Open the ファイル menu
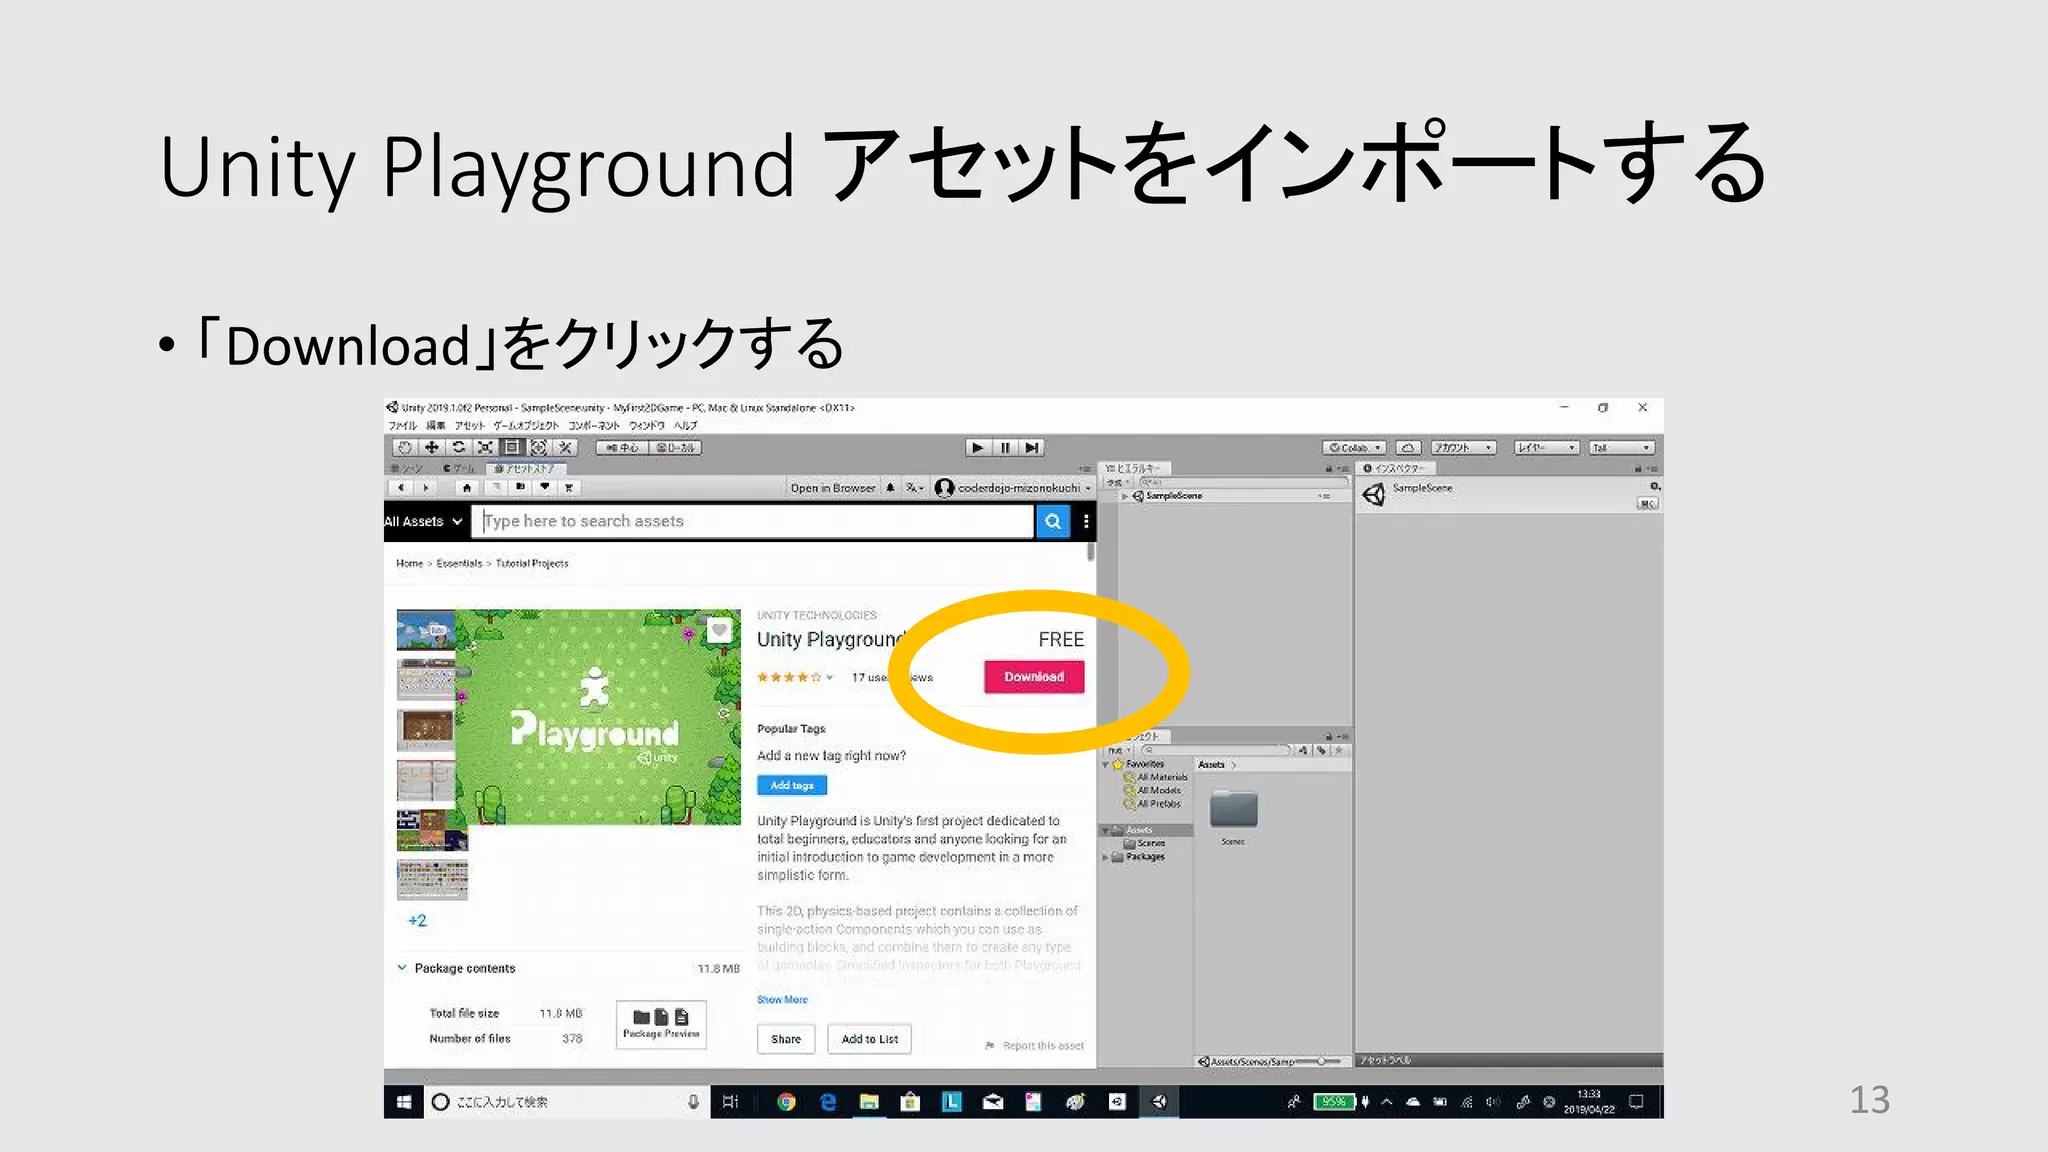The width and height of the screenshot is (2048, 1152). click(402, 425)
